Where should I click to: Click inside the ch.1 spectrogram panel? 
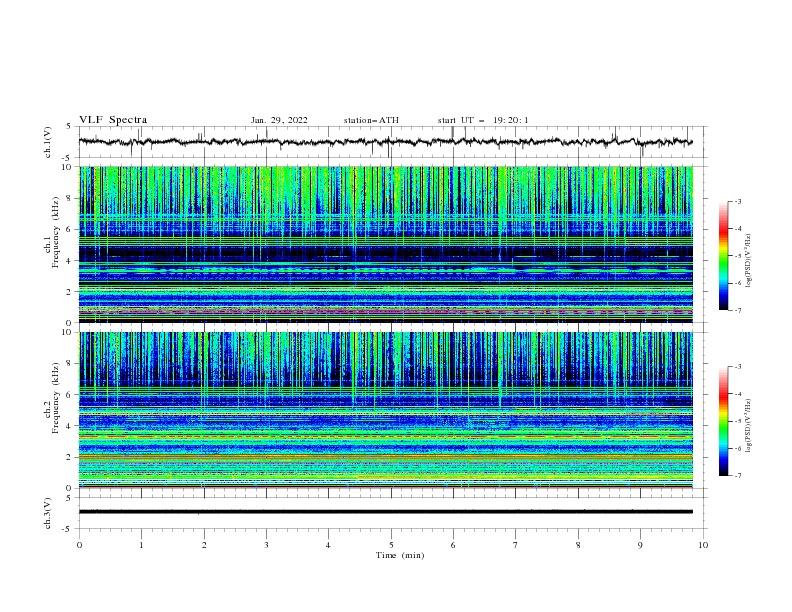tap(386, 244)
